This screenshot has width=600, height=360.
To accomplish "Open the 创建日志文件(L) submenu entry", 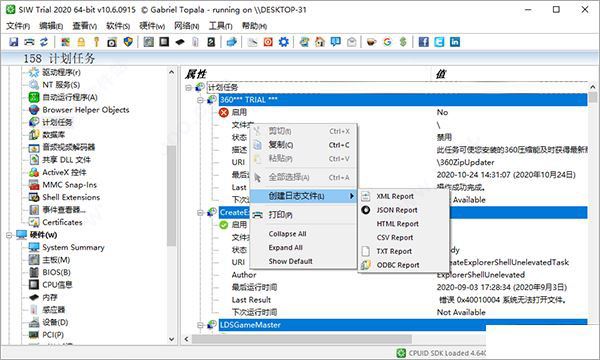I will point(303,196).
